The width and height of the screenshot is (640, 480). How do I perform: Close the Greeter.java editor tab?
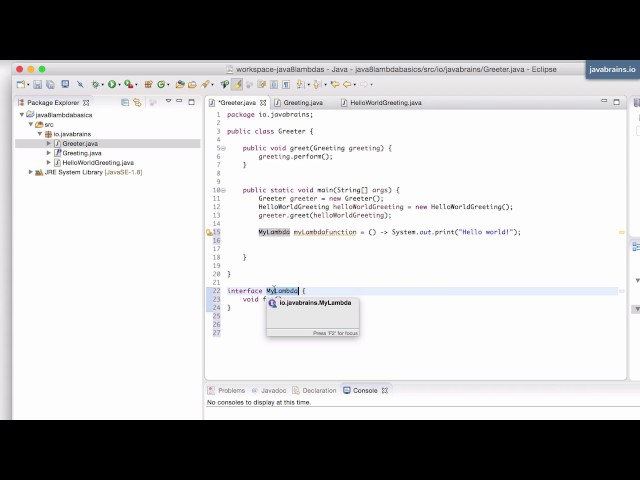(263, 103)
